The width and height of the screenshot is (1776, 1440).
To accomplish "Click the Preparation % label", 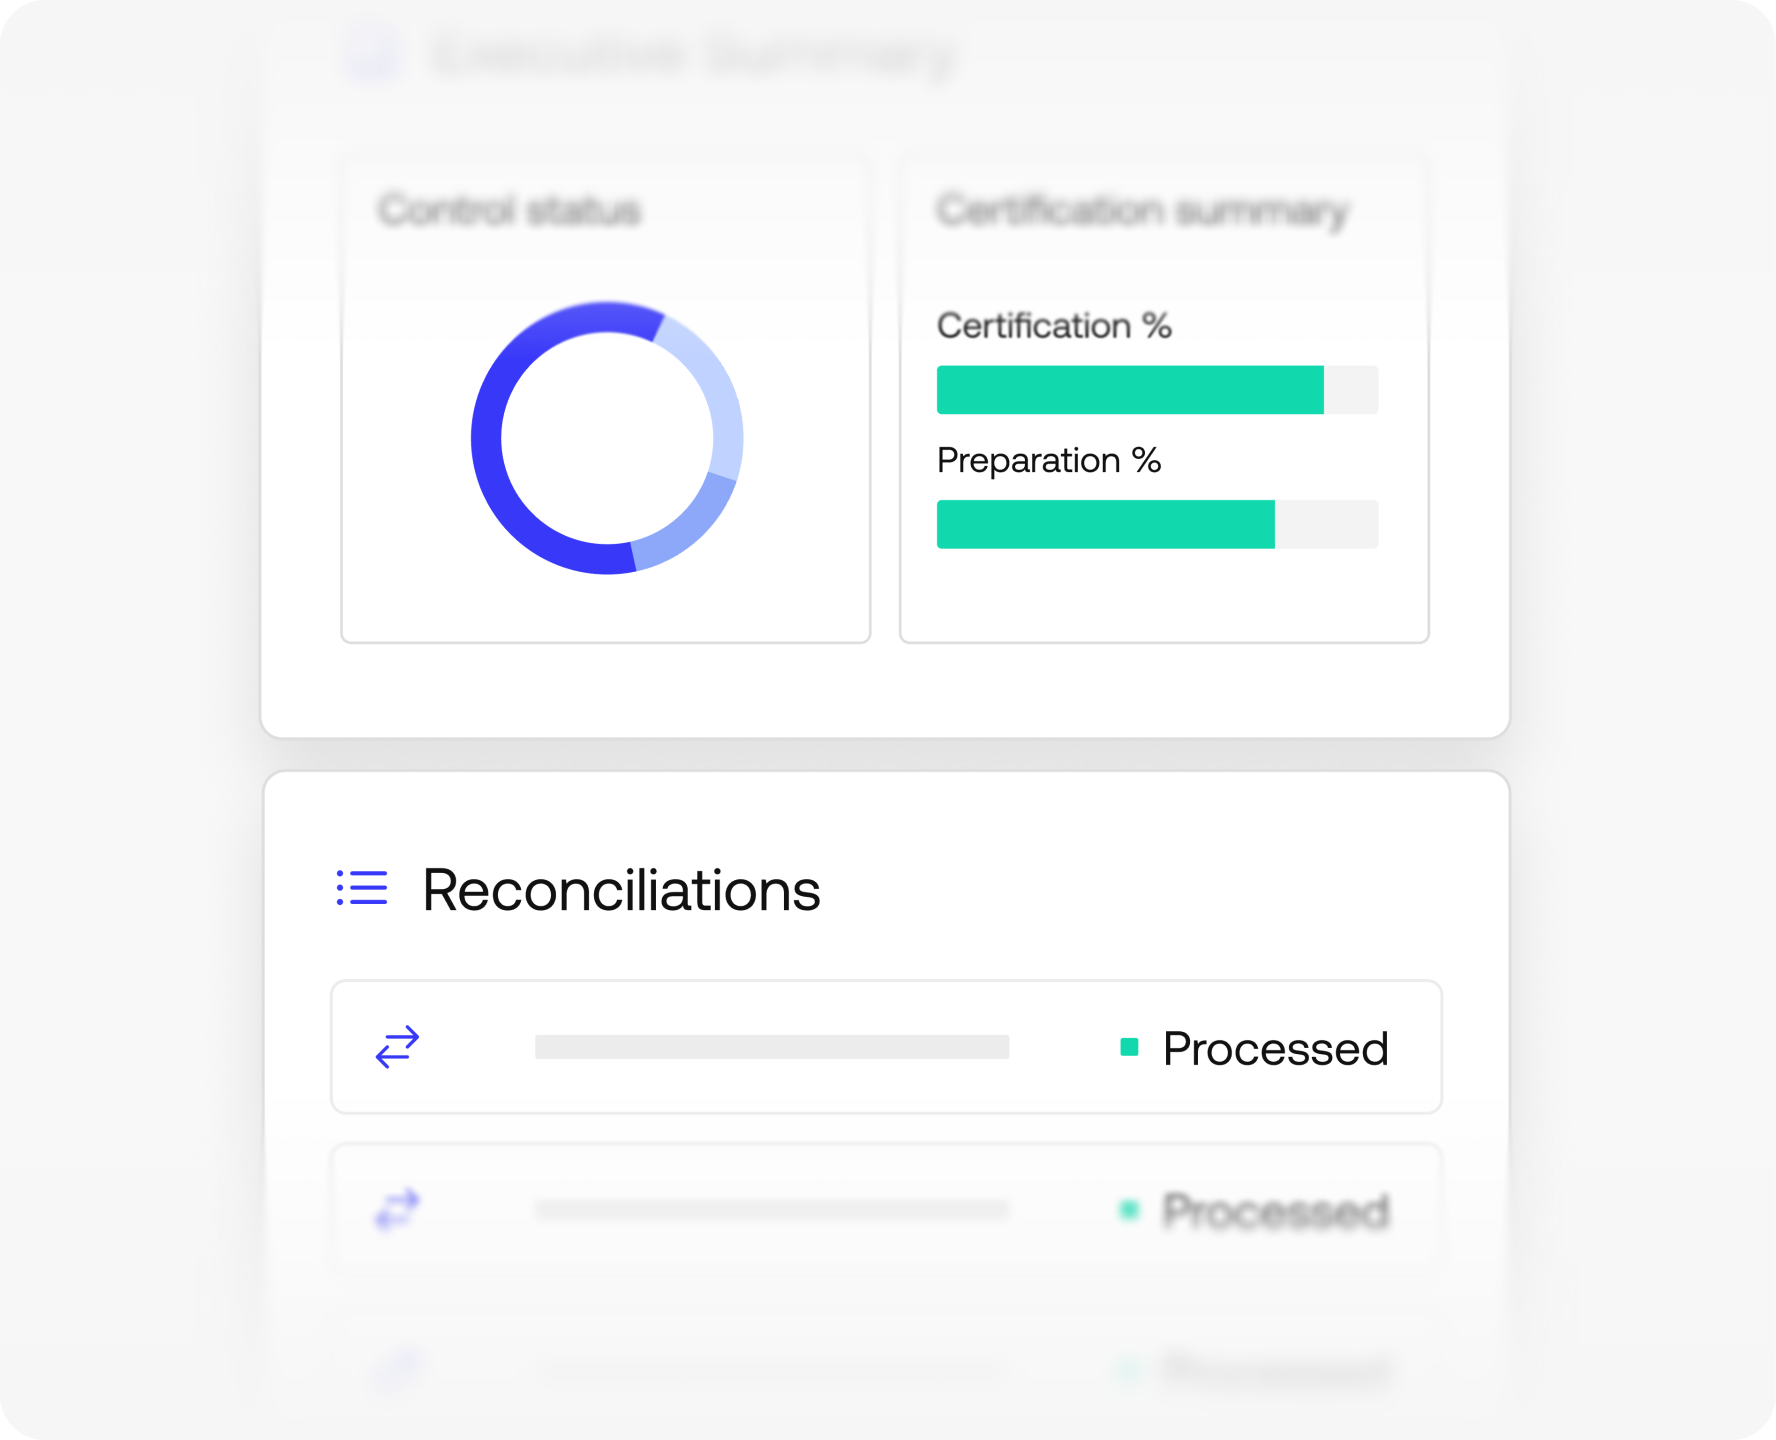I will (x=1049, y=460).
